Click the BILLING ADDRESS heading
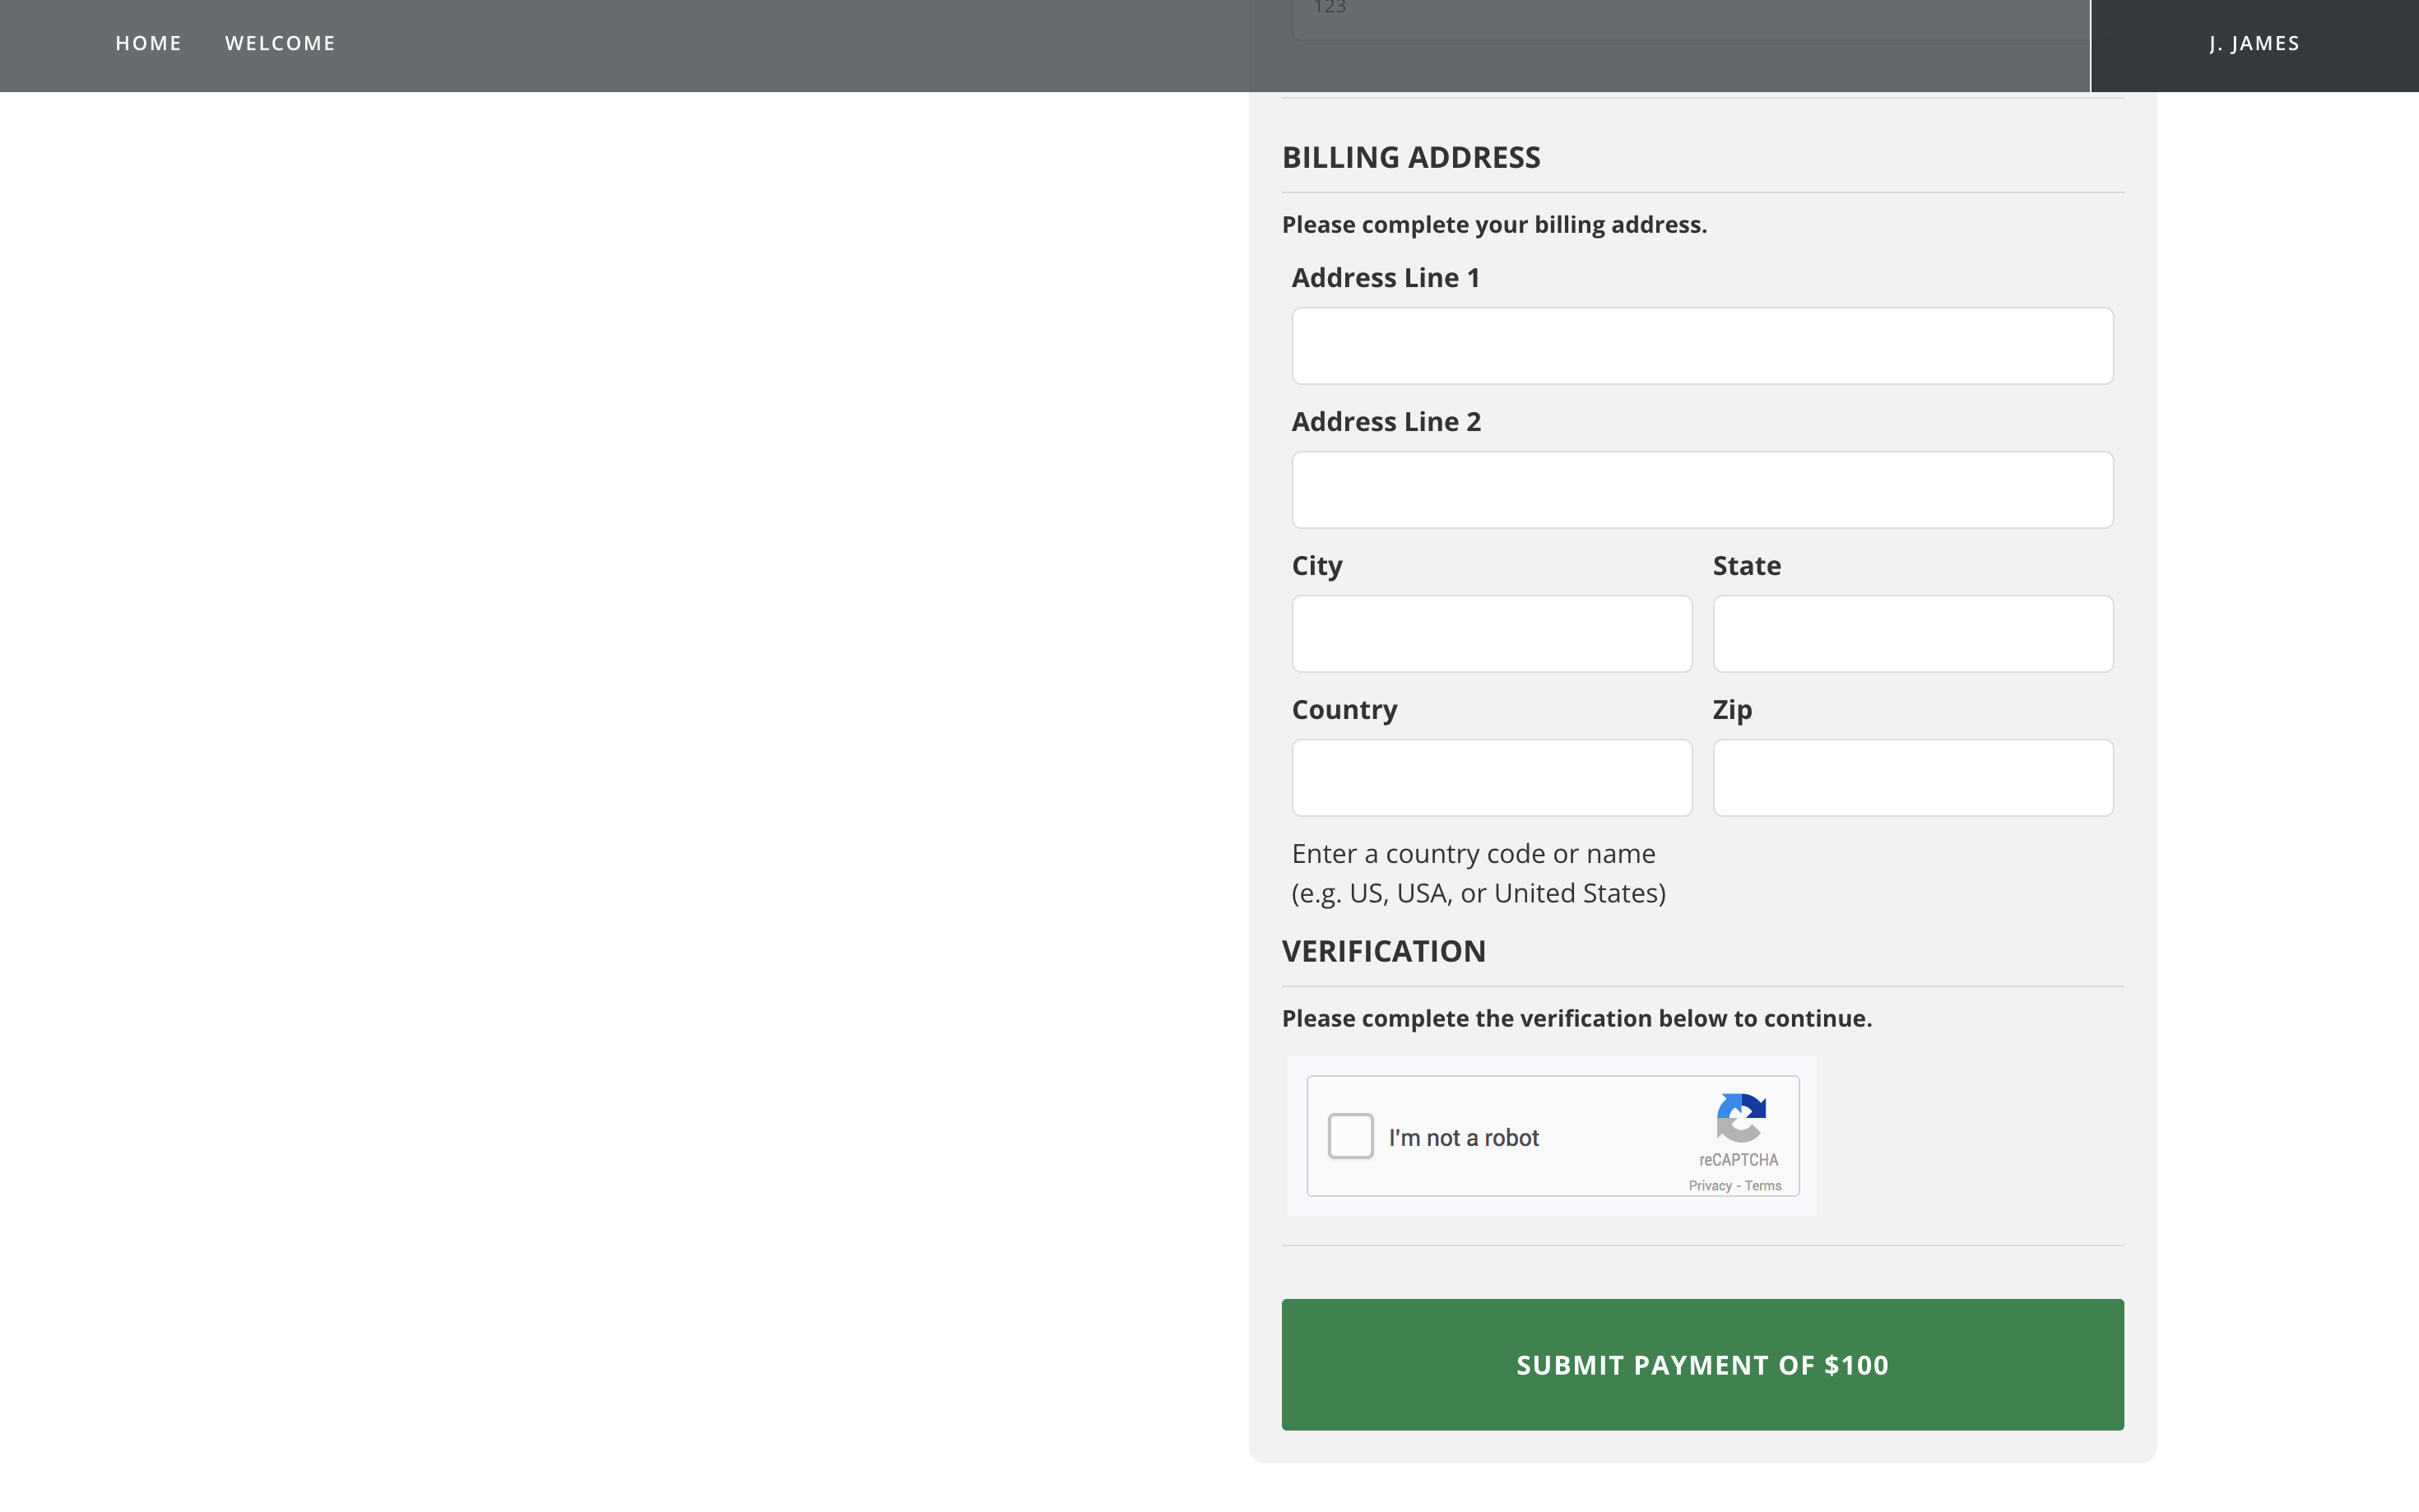2419x1512 pixels. [x=1410, y=157]
